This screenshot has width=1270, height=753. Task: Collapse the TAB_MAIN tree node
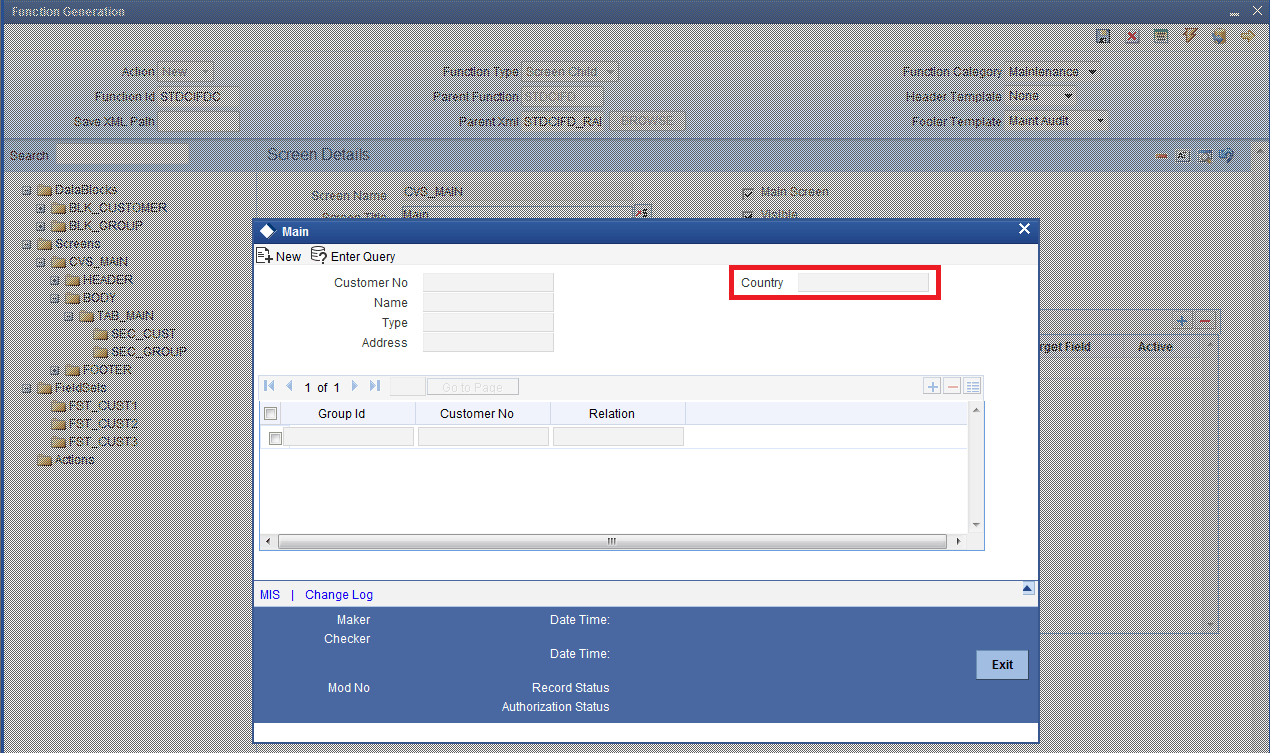coord(69,316)
